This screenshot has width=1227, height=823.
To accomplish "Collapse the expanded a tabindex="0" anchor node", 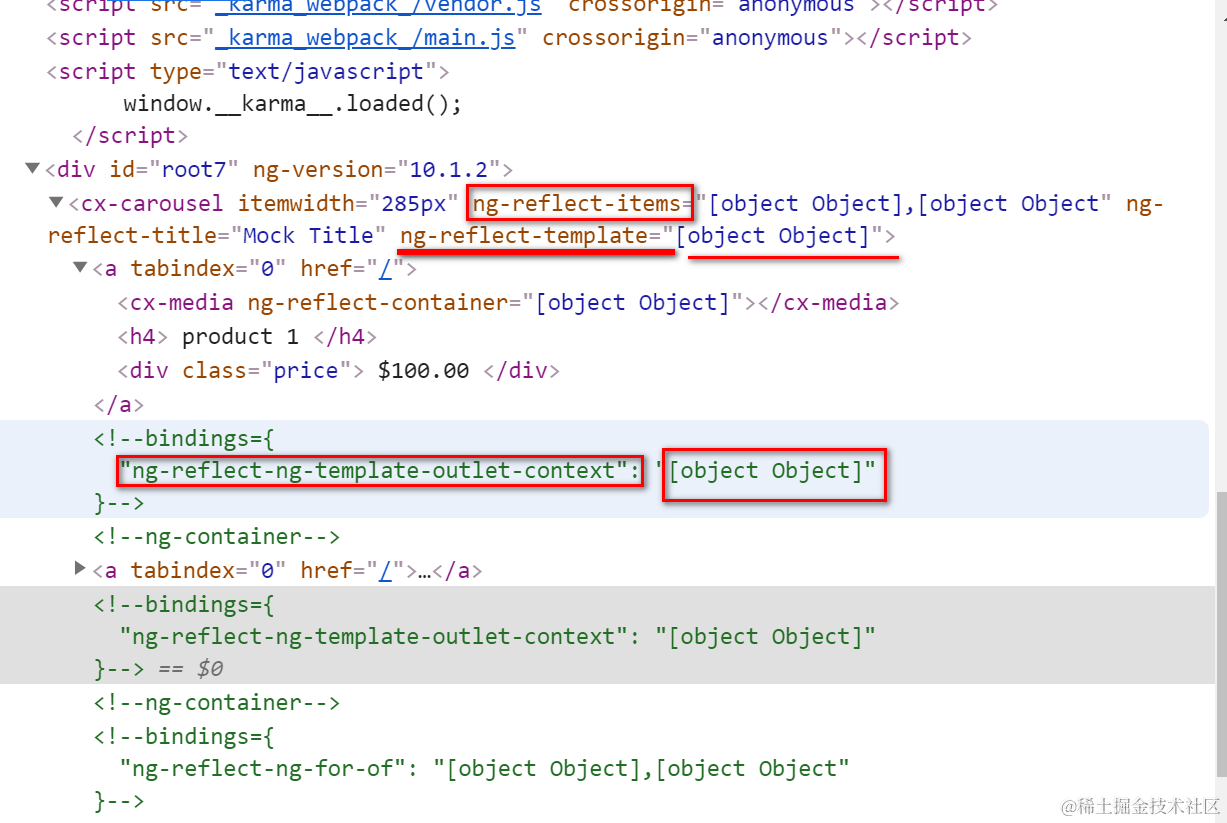I will 81,268.
